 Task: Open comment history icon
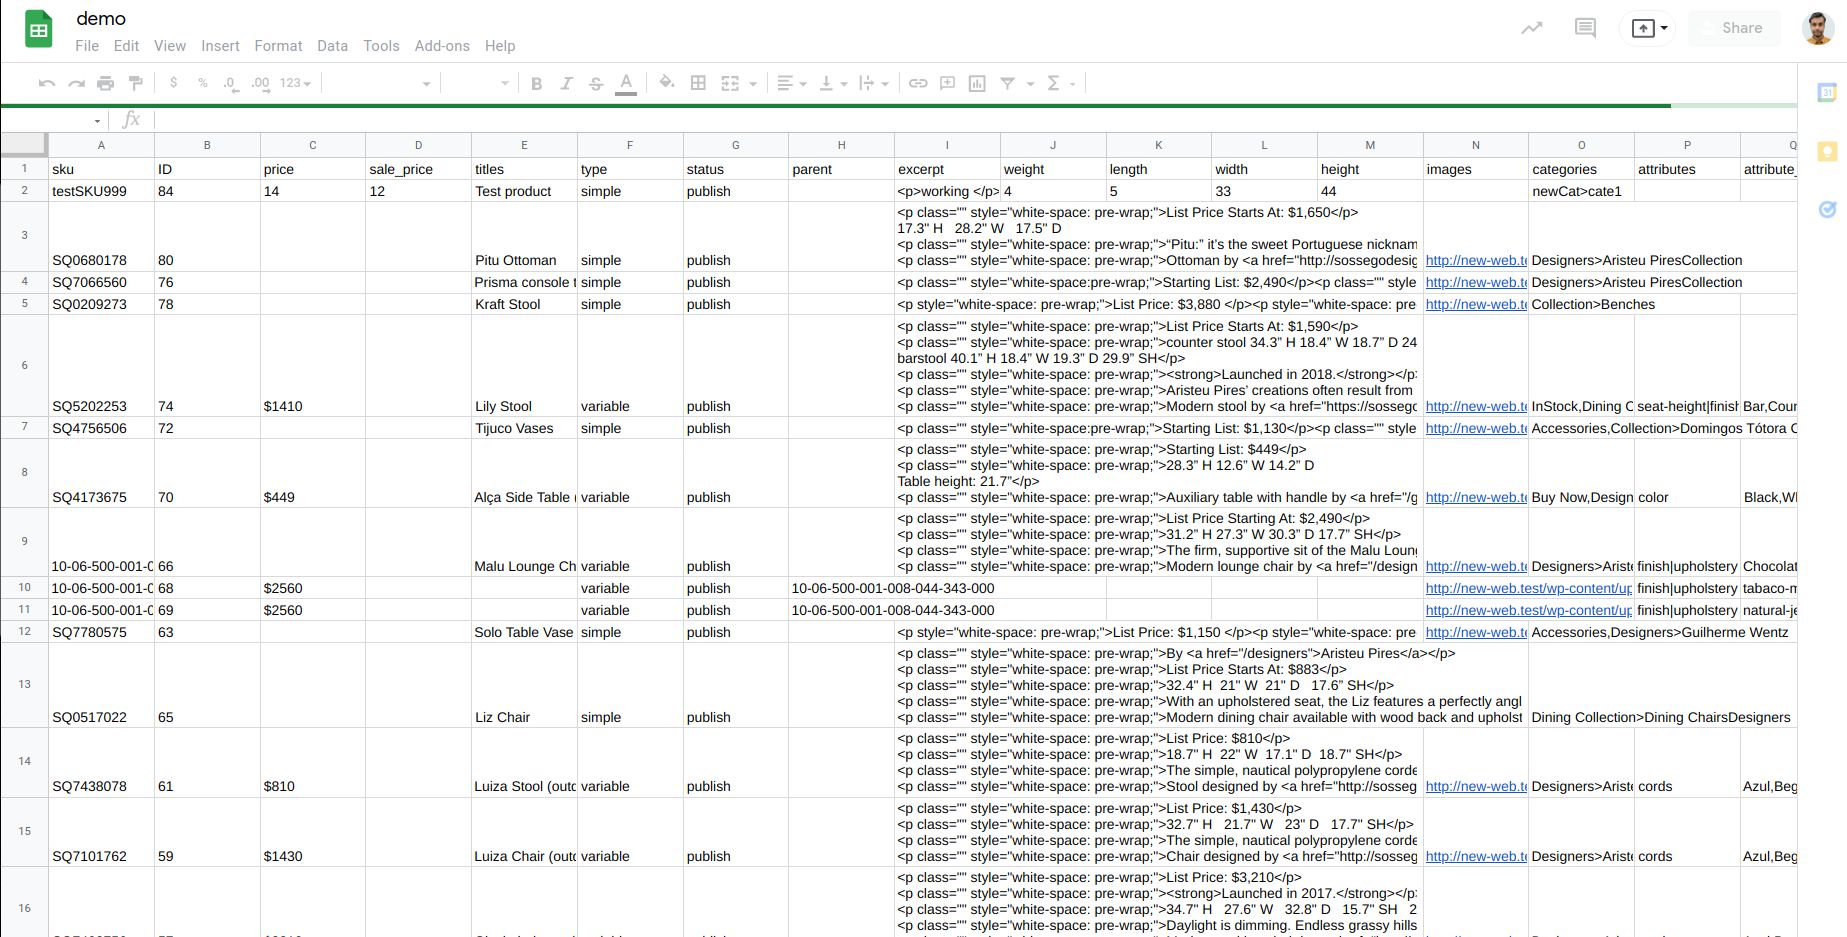(x=1585, y=28)
